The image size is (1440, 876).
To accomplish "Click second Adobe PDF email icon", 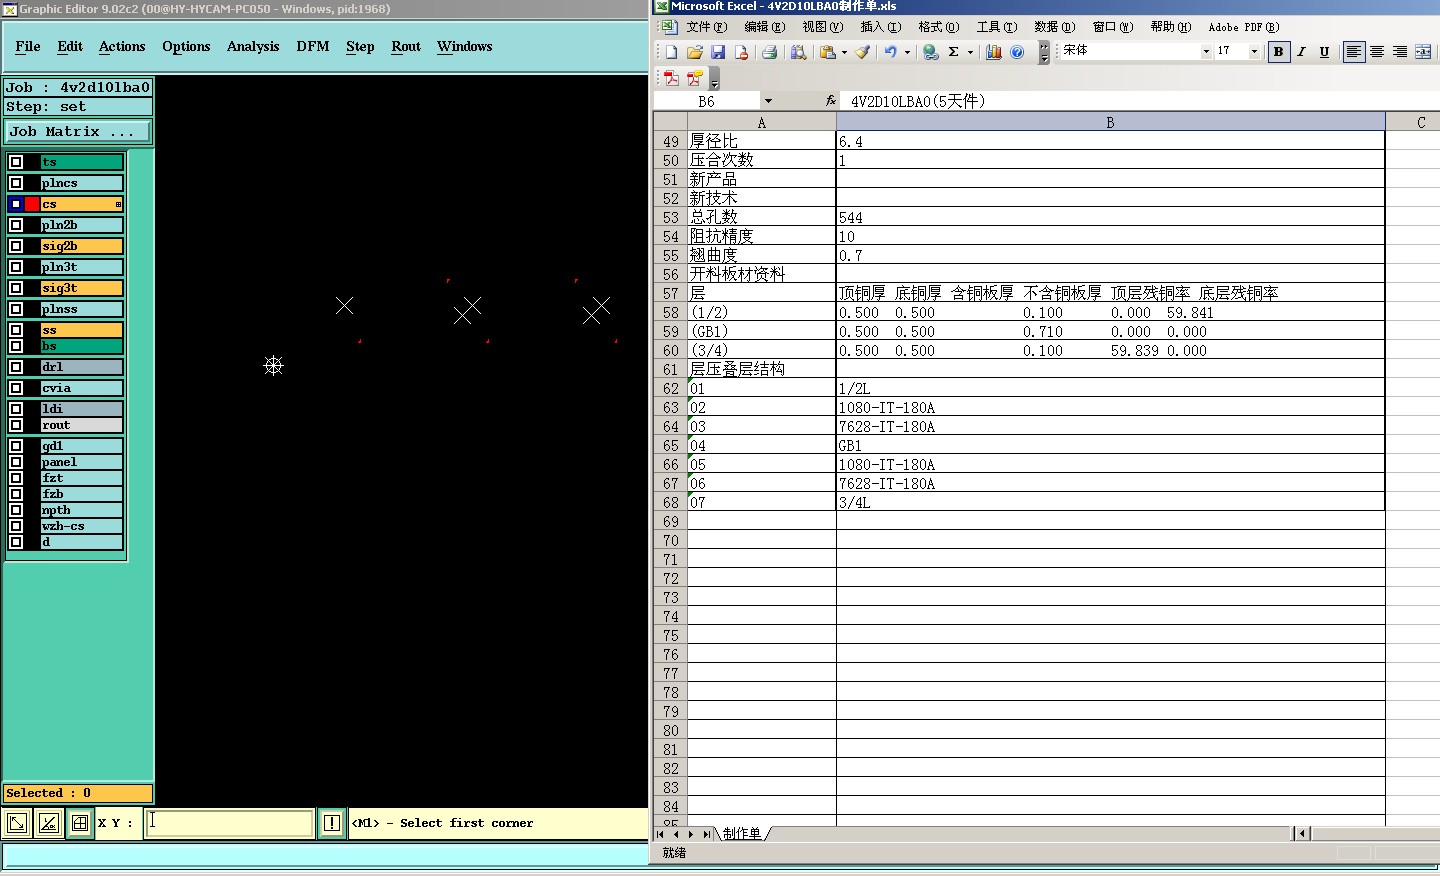I will 694,78.
